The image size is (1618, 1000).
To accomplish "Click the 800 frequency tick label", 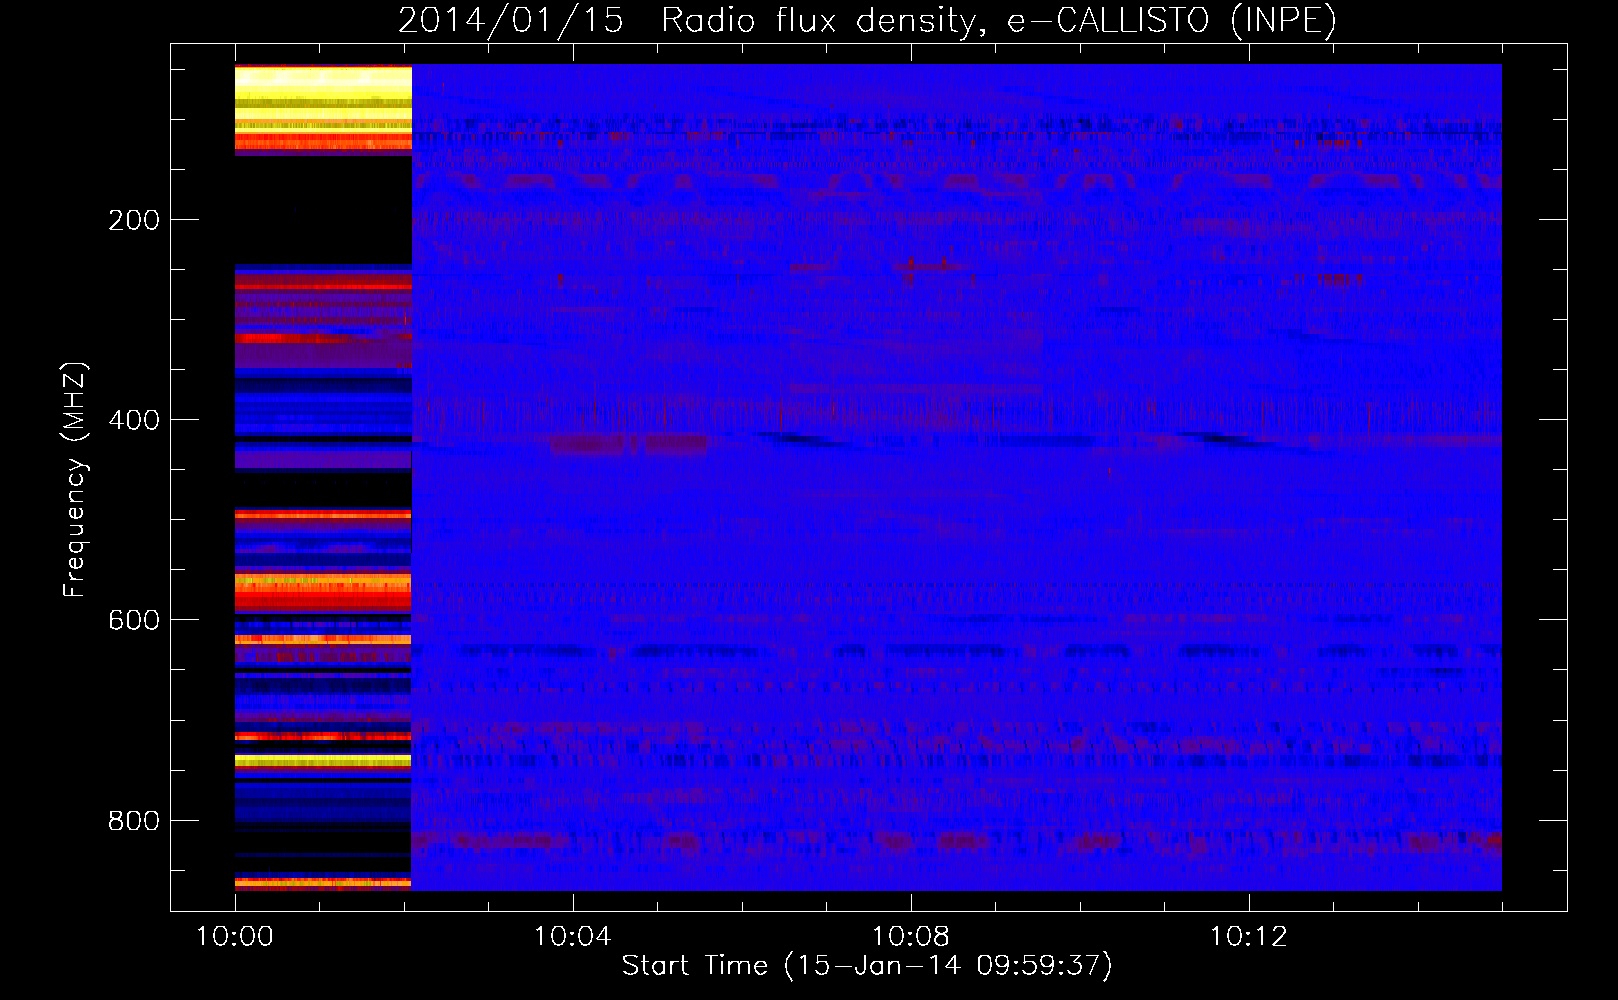I will pos(134,821).
